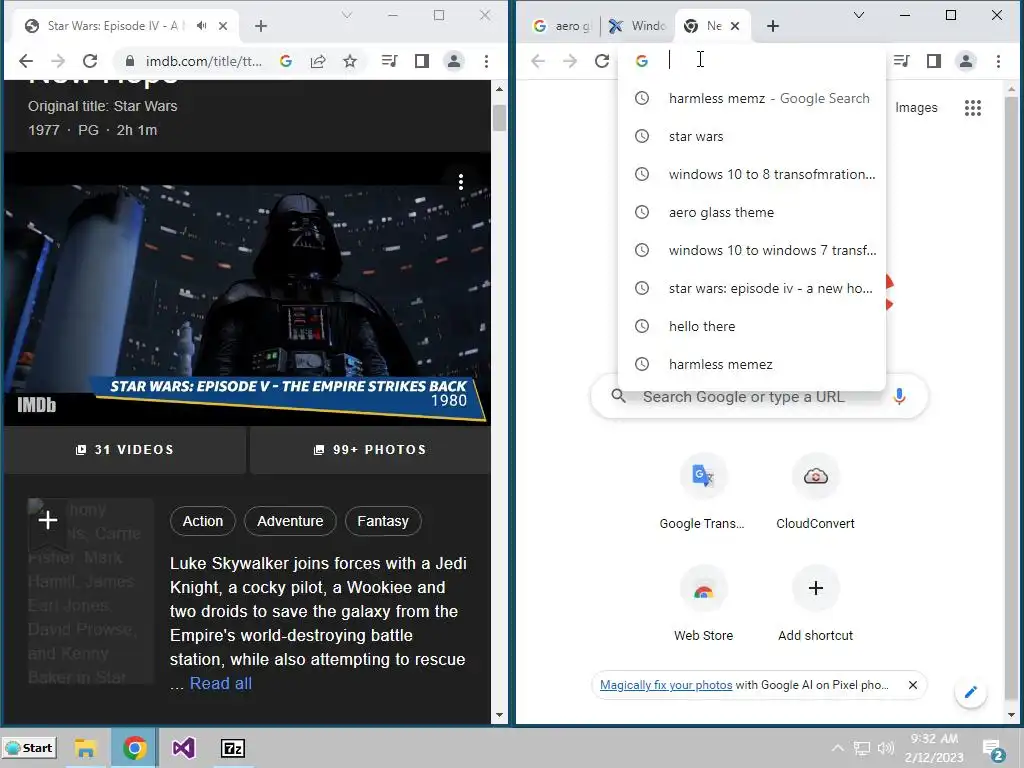Mute the Star Wars tab audio
This screenshot has width=1024, height=768.
tap(202, 25)
